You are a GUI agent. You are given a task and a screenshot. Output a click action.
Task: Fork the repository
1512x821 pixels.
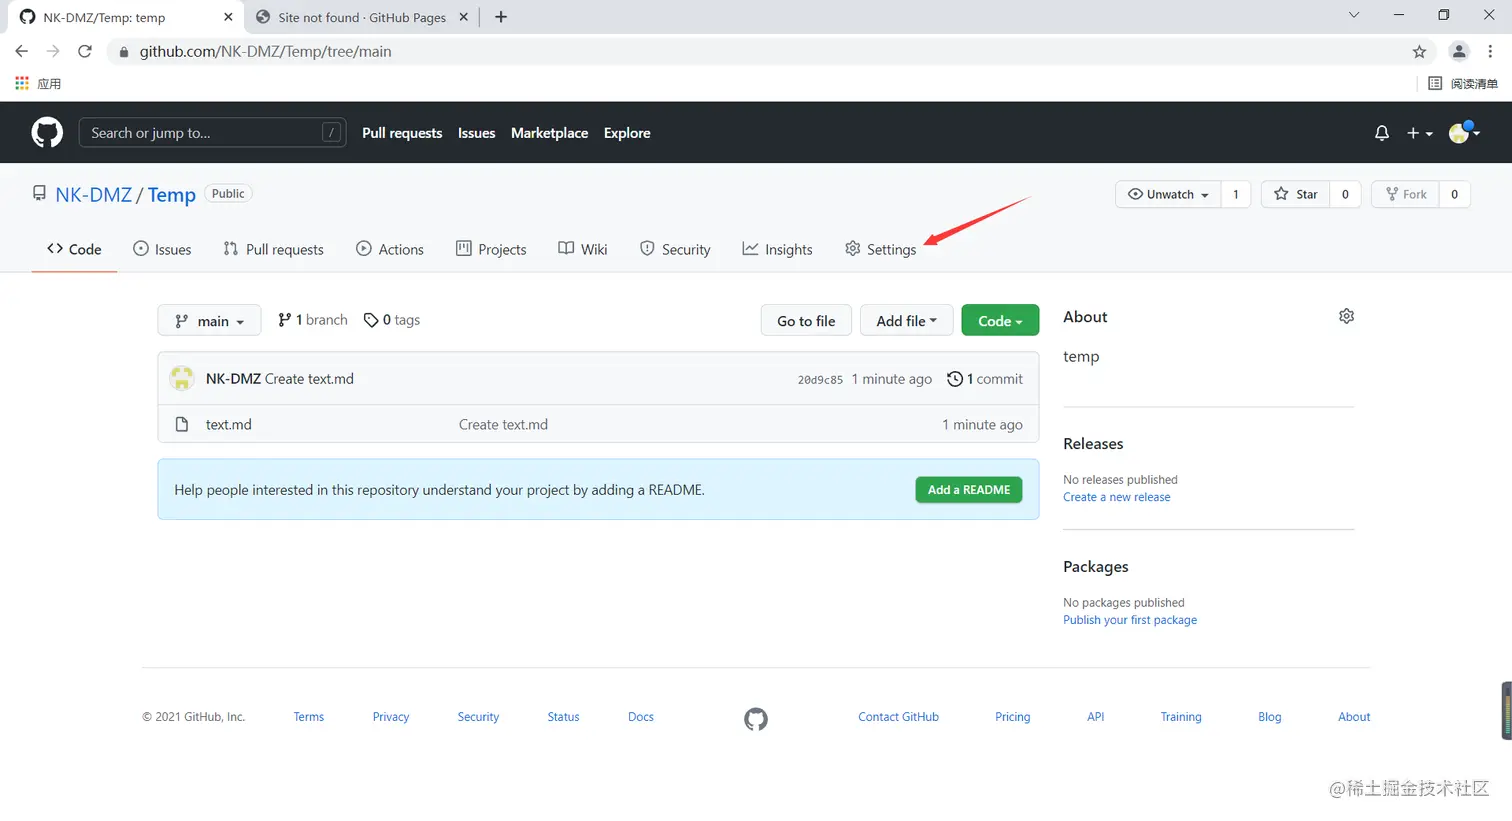tap(1405, 194)
